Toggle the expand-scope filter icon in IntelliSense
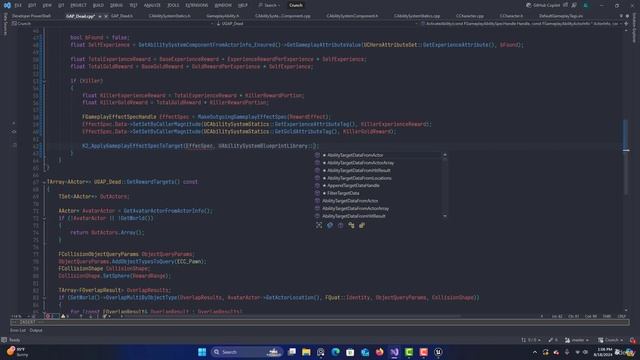The image size is (640, 360). click(319, 225)
